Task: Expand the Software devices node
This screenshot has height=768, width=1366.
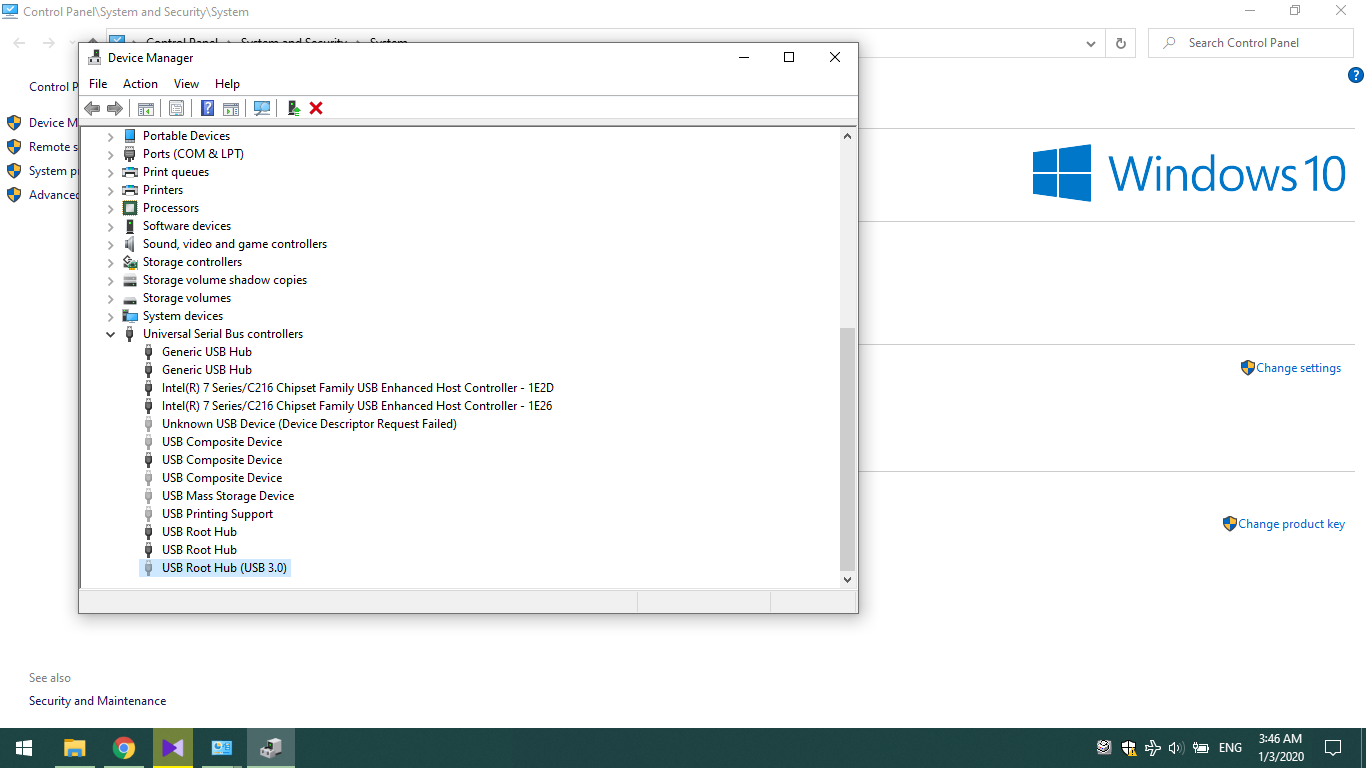Action: click(x=111, y=226)
